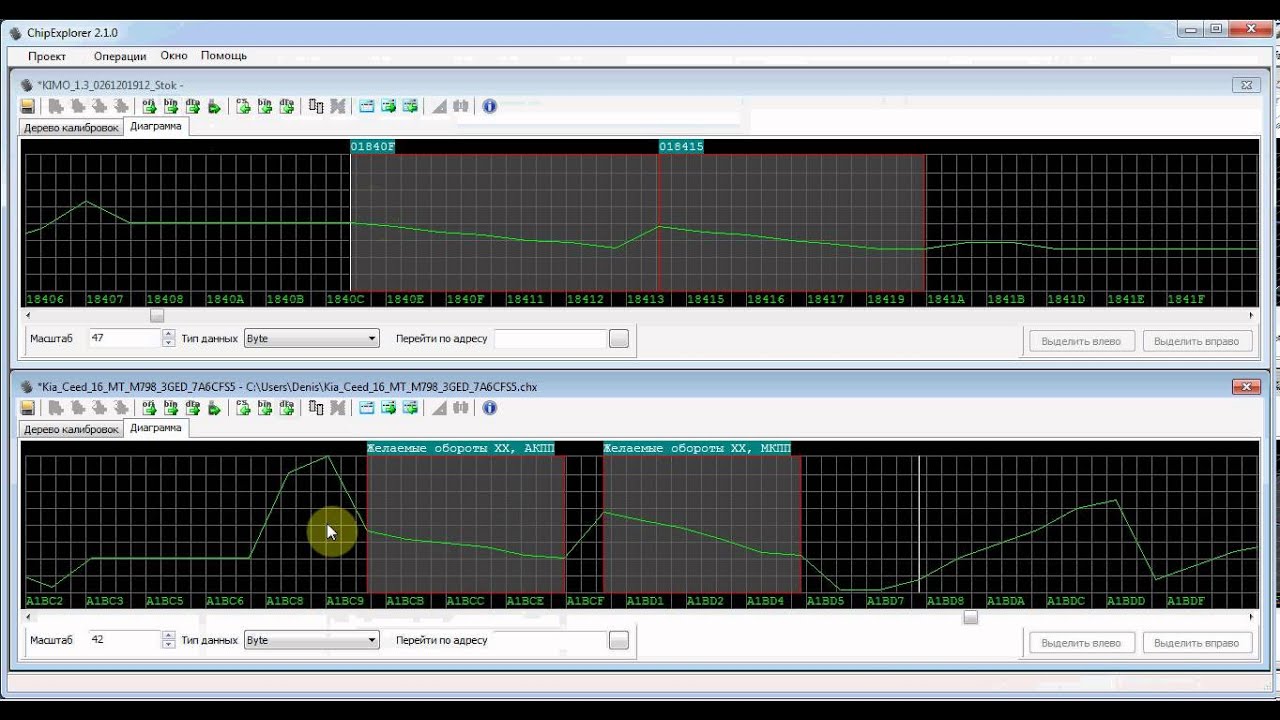This screenshot has width=1280, height=720.
Task: Click the 01840F marker label
Action: pyautogui.click(x=373, y=147)
